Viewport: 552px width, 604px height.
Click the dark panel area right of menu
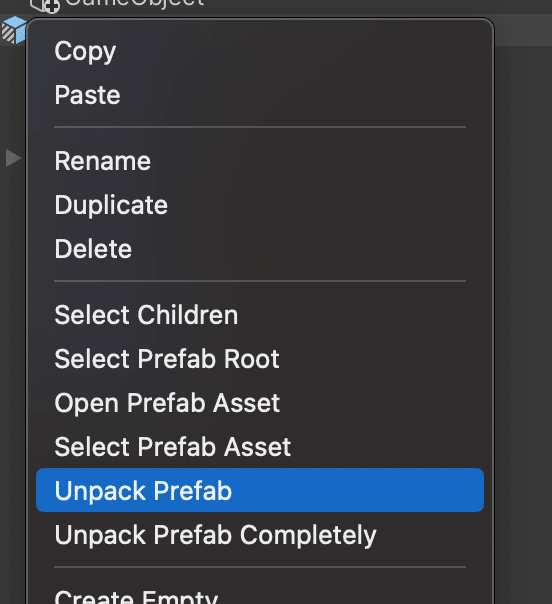(x=524, y=308)
